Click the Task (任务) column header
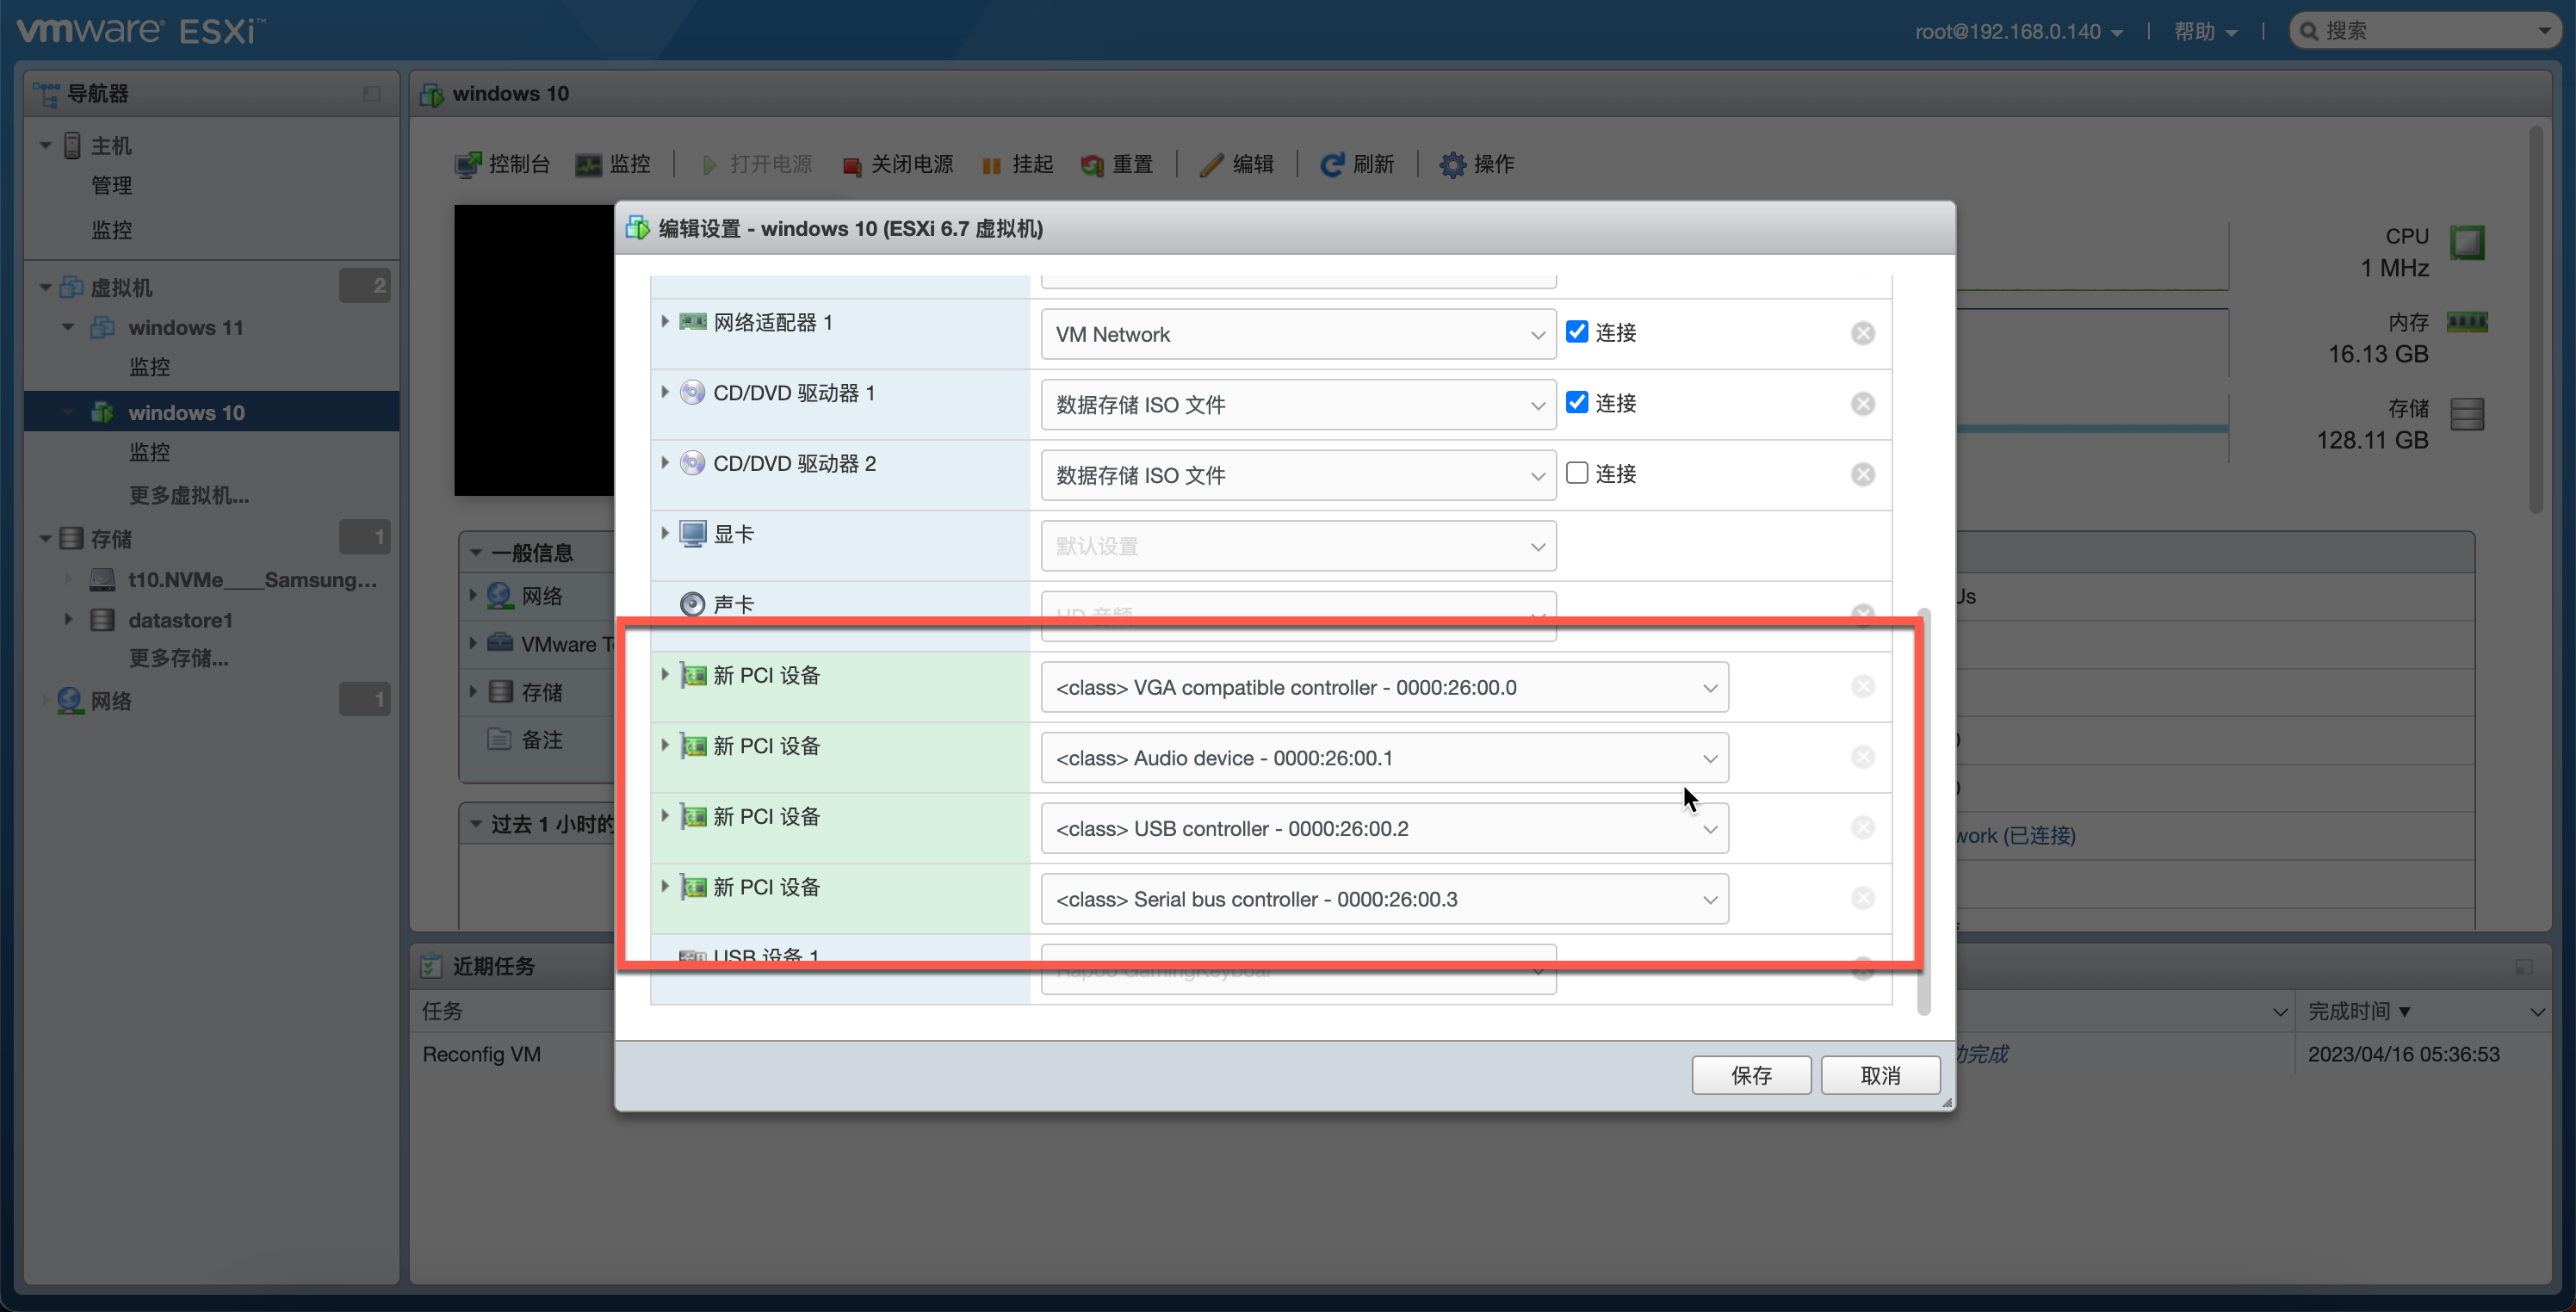Viewport: 2576px width, 1312px height. [x=442, y=1011]
